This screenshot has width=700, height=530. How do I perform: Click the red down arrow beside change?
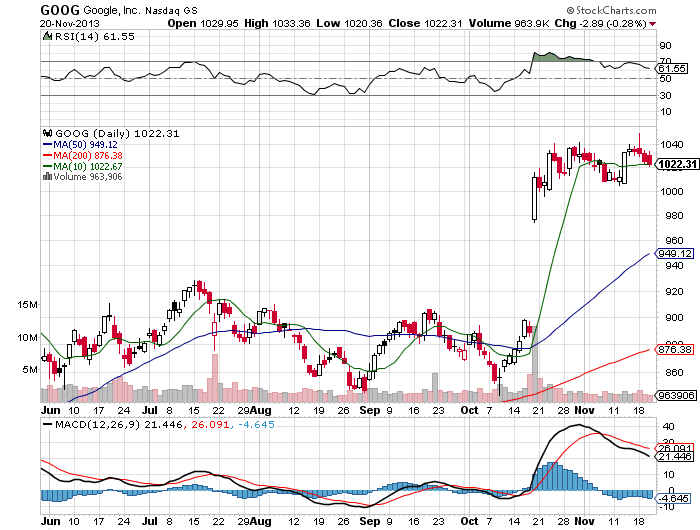pyautogui.click(x=653, y=24)
